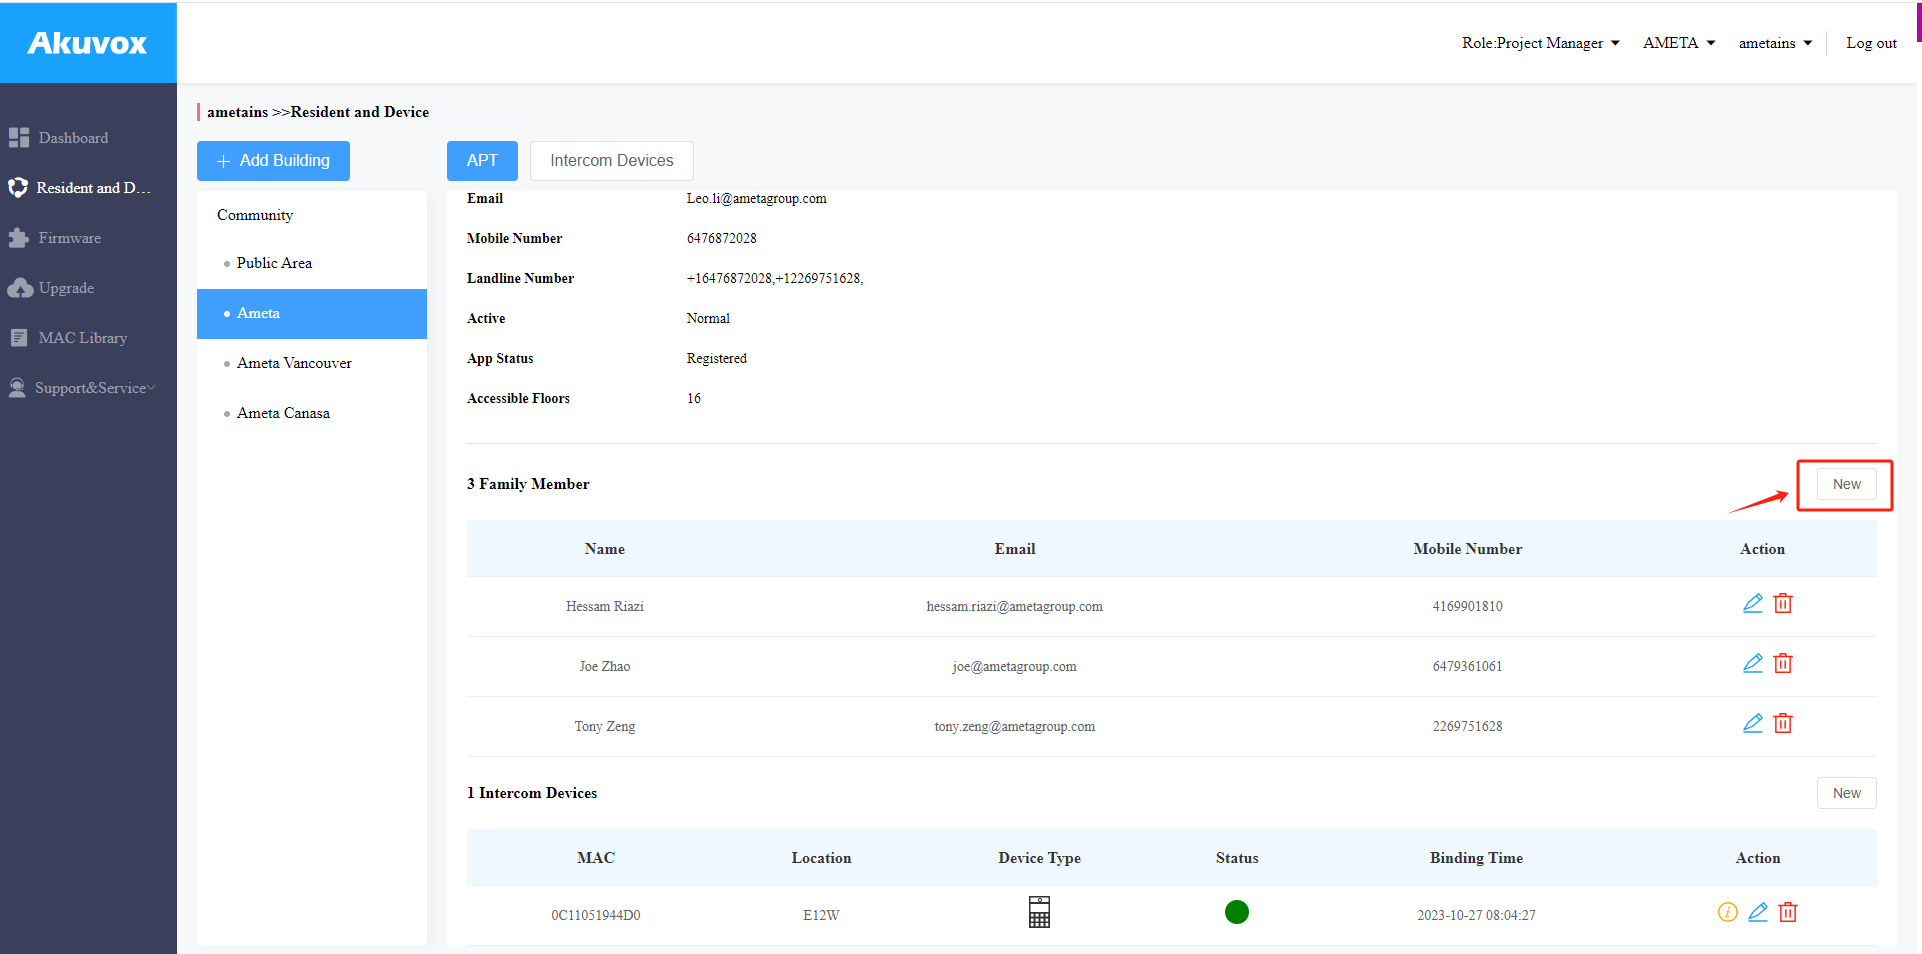The width and height of the screenshot is (1922, 954).
Task: Click the 3 Family Member heading
Action: point(528,484)
